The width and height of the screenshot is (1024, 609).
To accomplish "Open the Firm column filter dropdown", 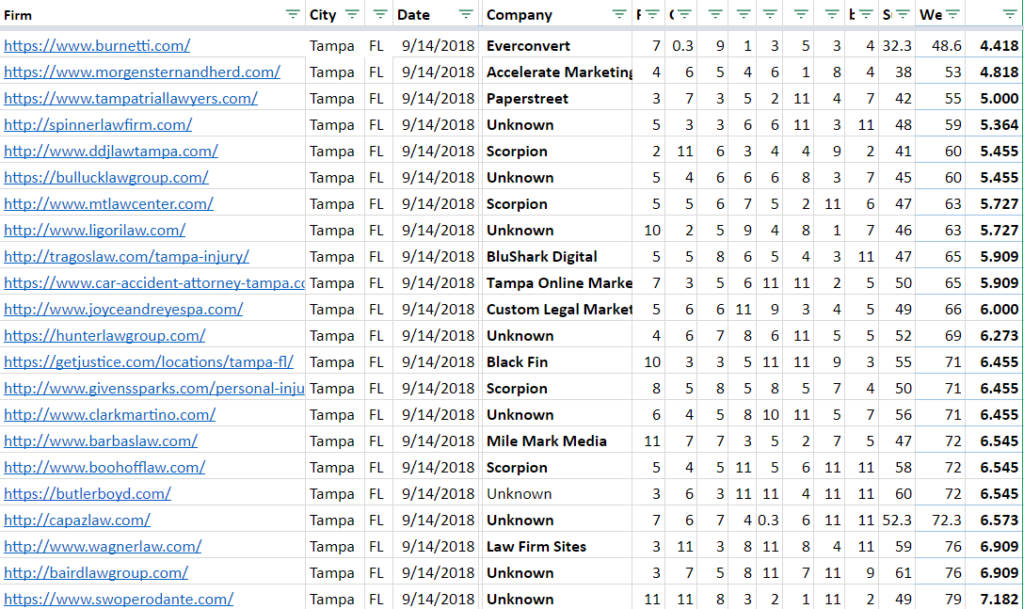I will point(292,14).
